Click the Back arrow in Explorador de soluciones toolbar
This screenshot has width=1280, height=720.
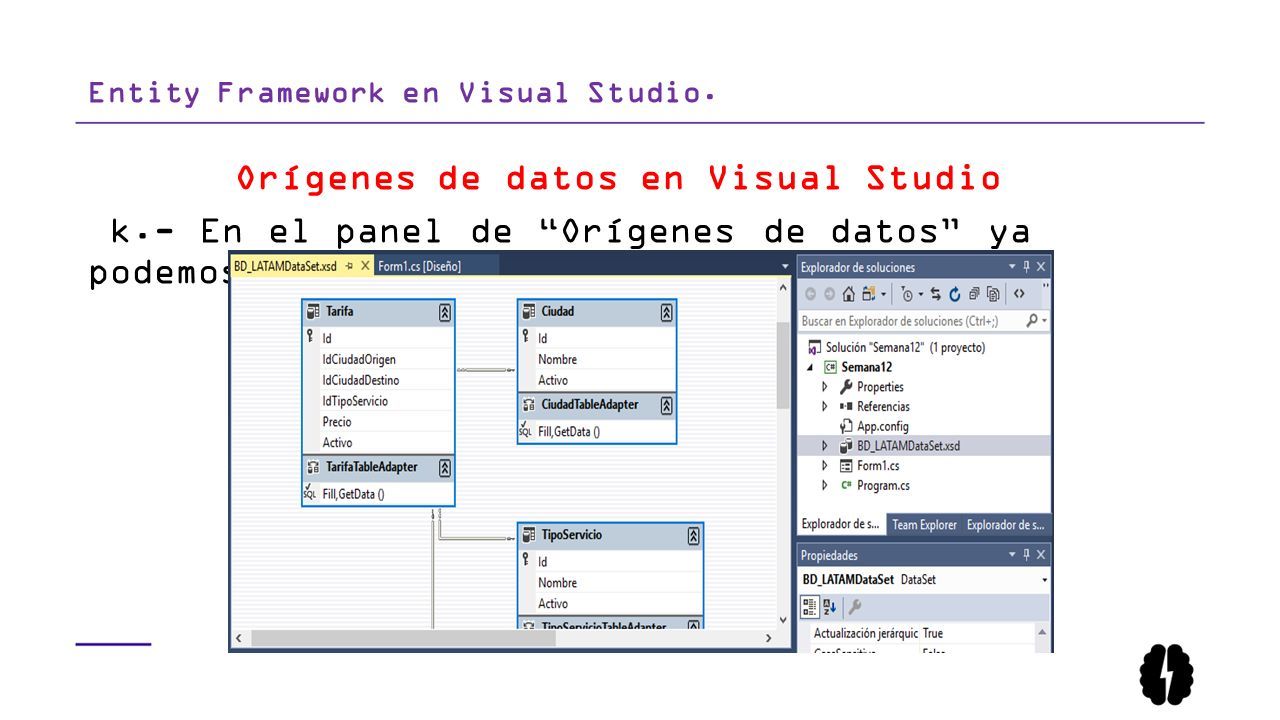click(x=811, y=294)
